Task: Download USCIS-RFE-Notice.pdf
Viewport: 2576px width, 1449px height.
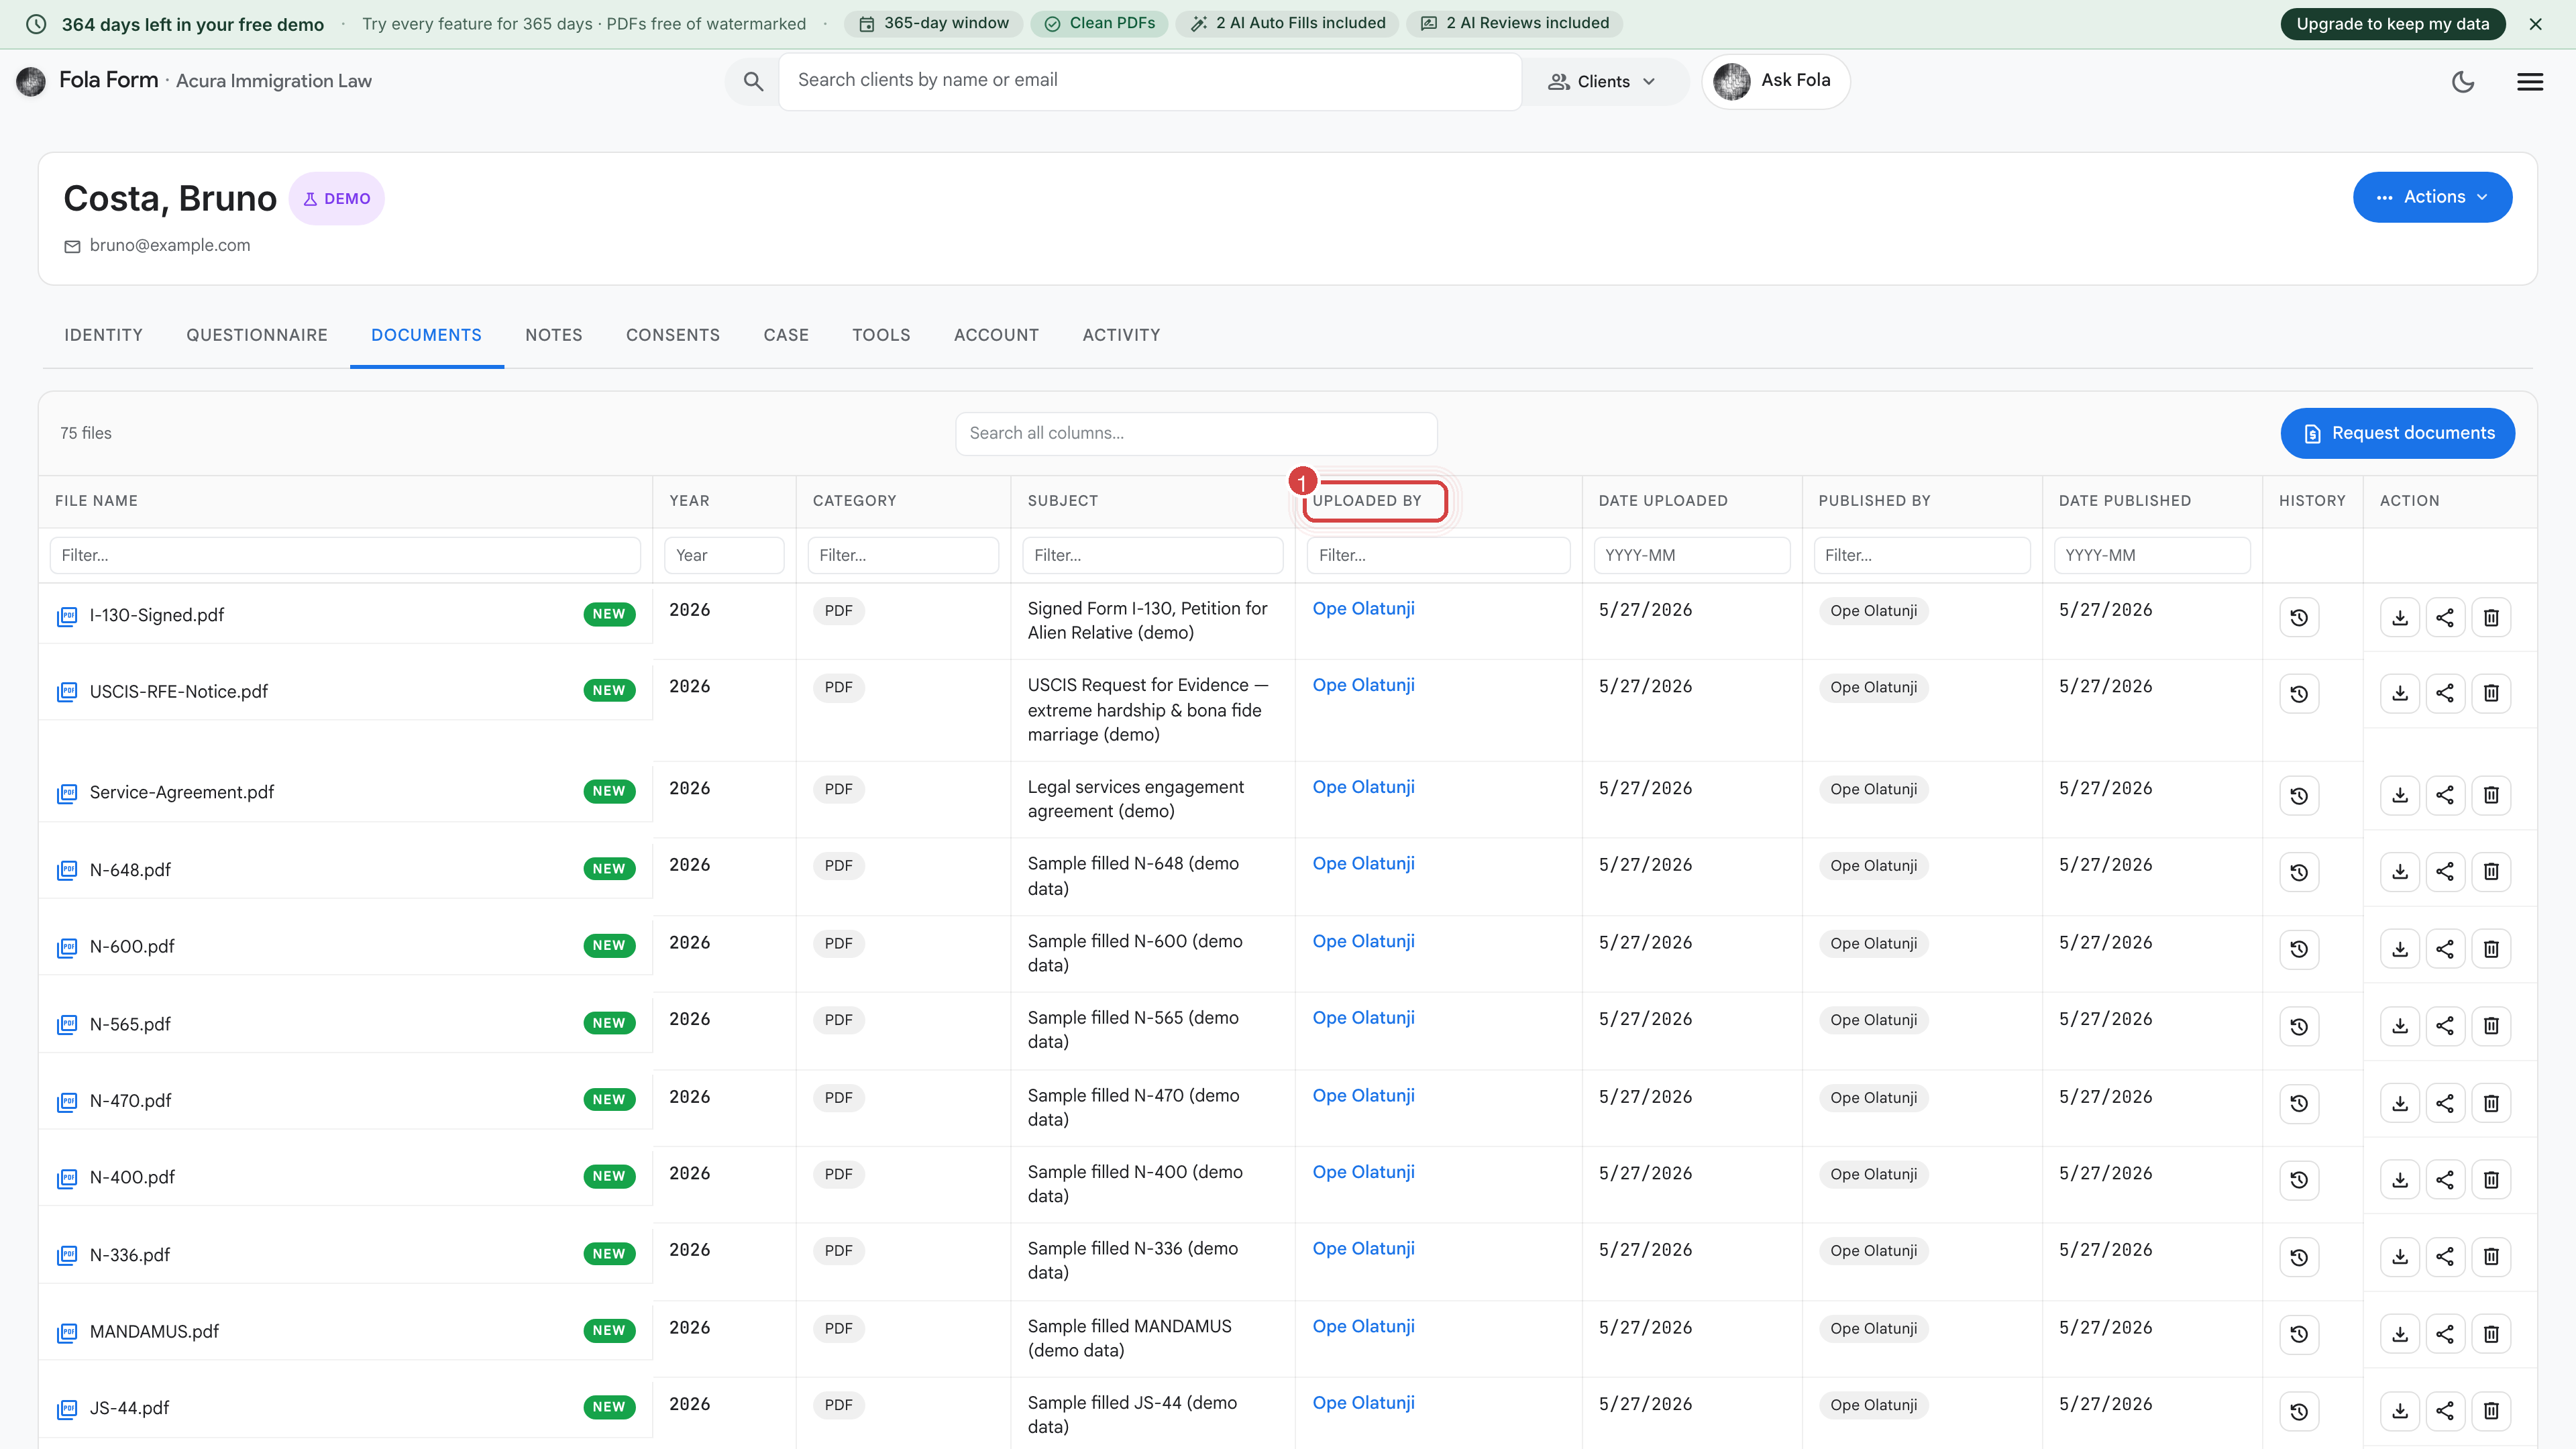Action: click(x=2399, y=693)
